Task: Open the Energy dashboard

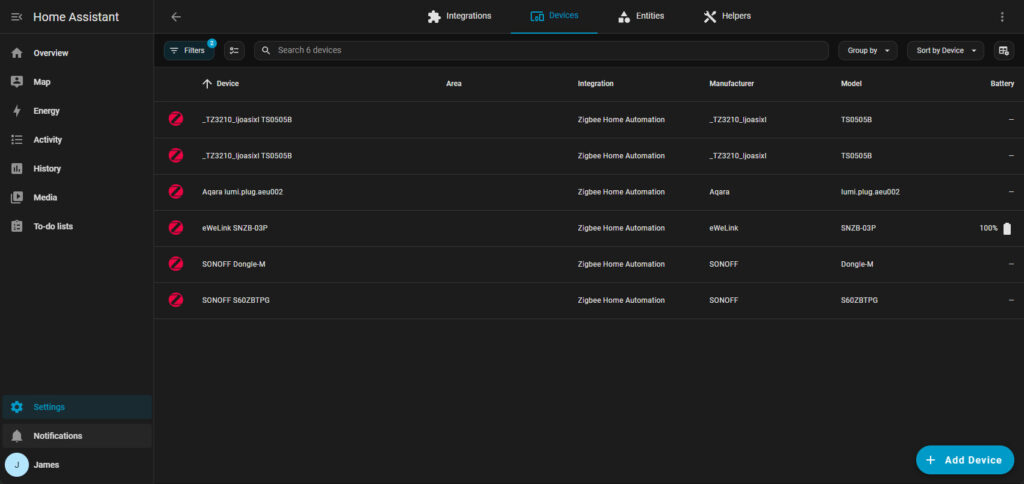Action: (48, 111)
